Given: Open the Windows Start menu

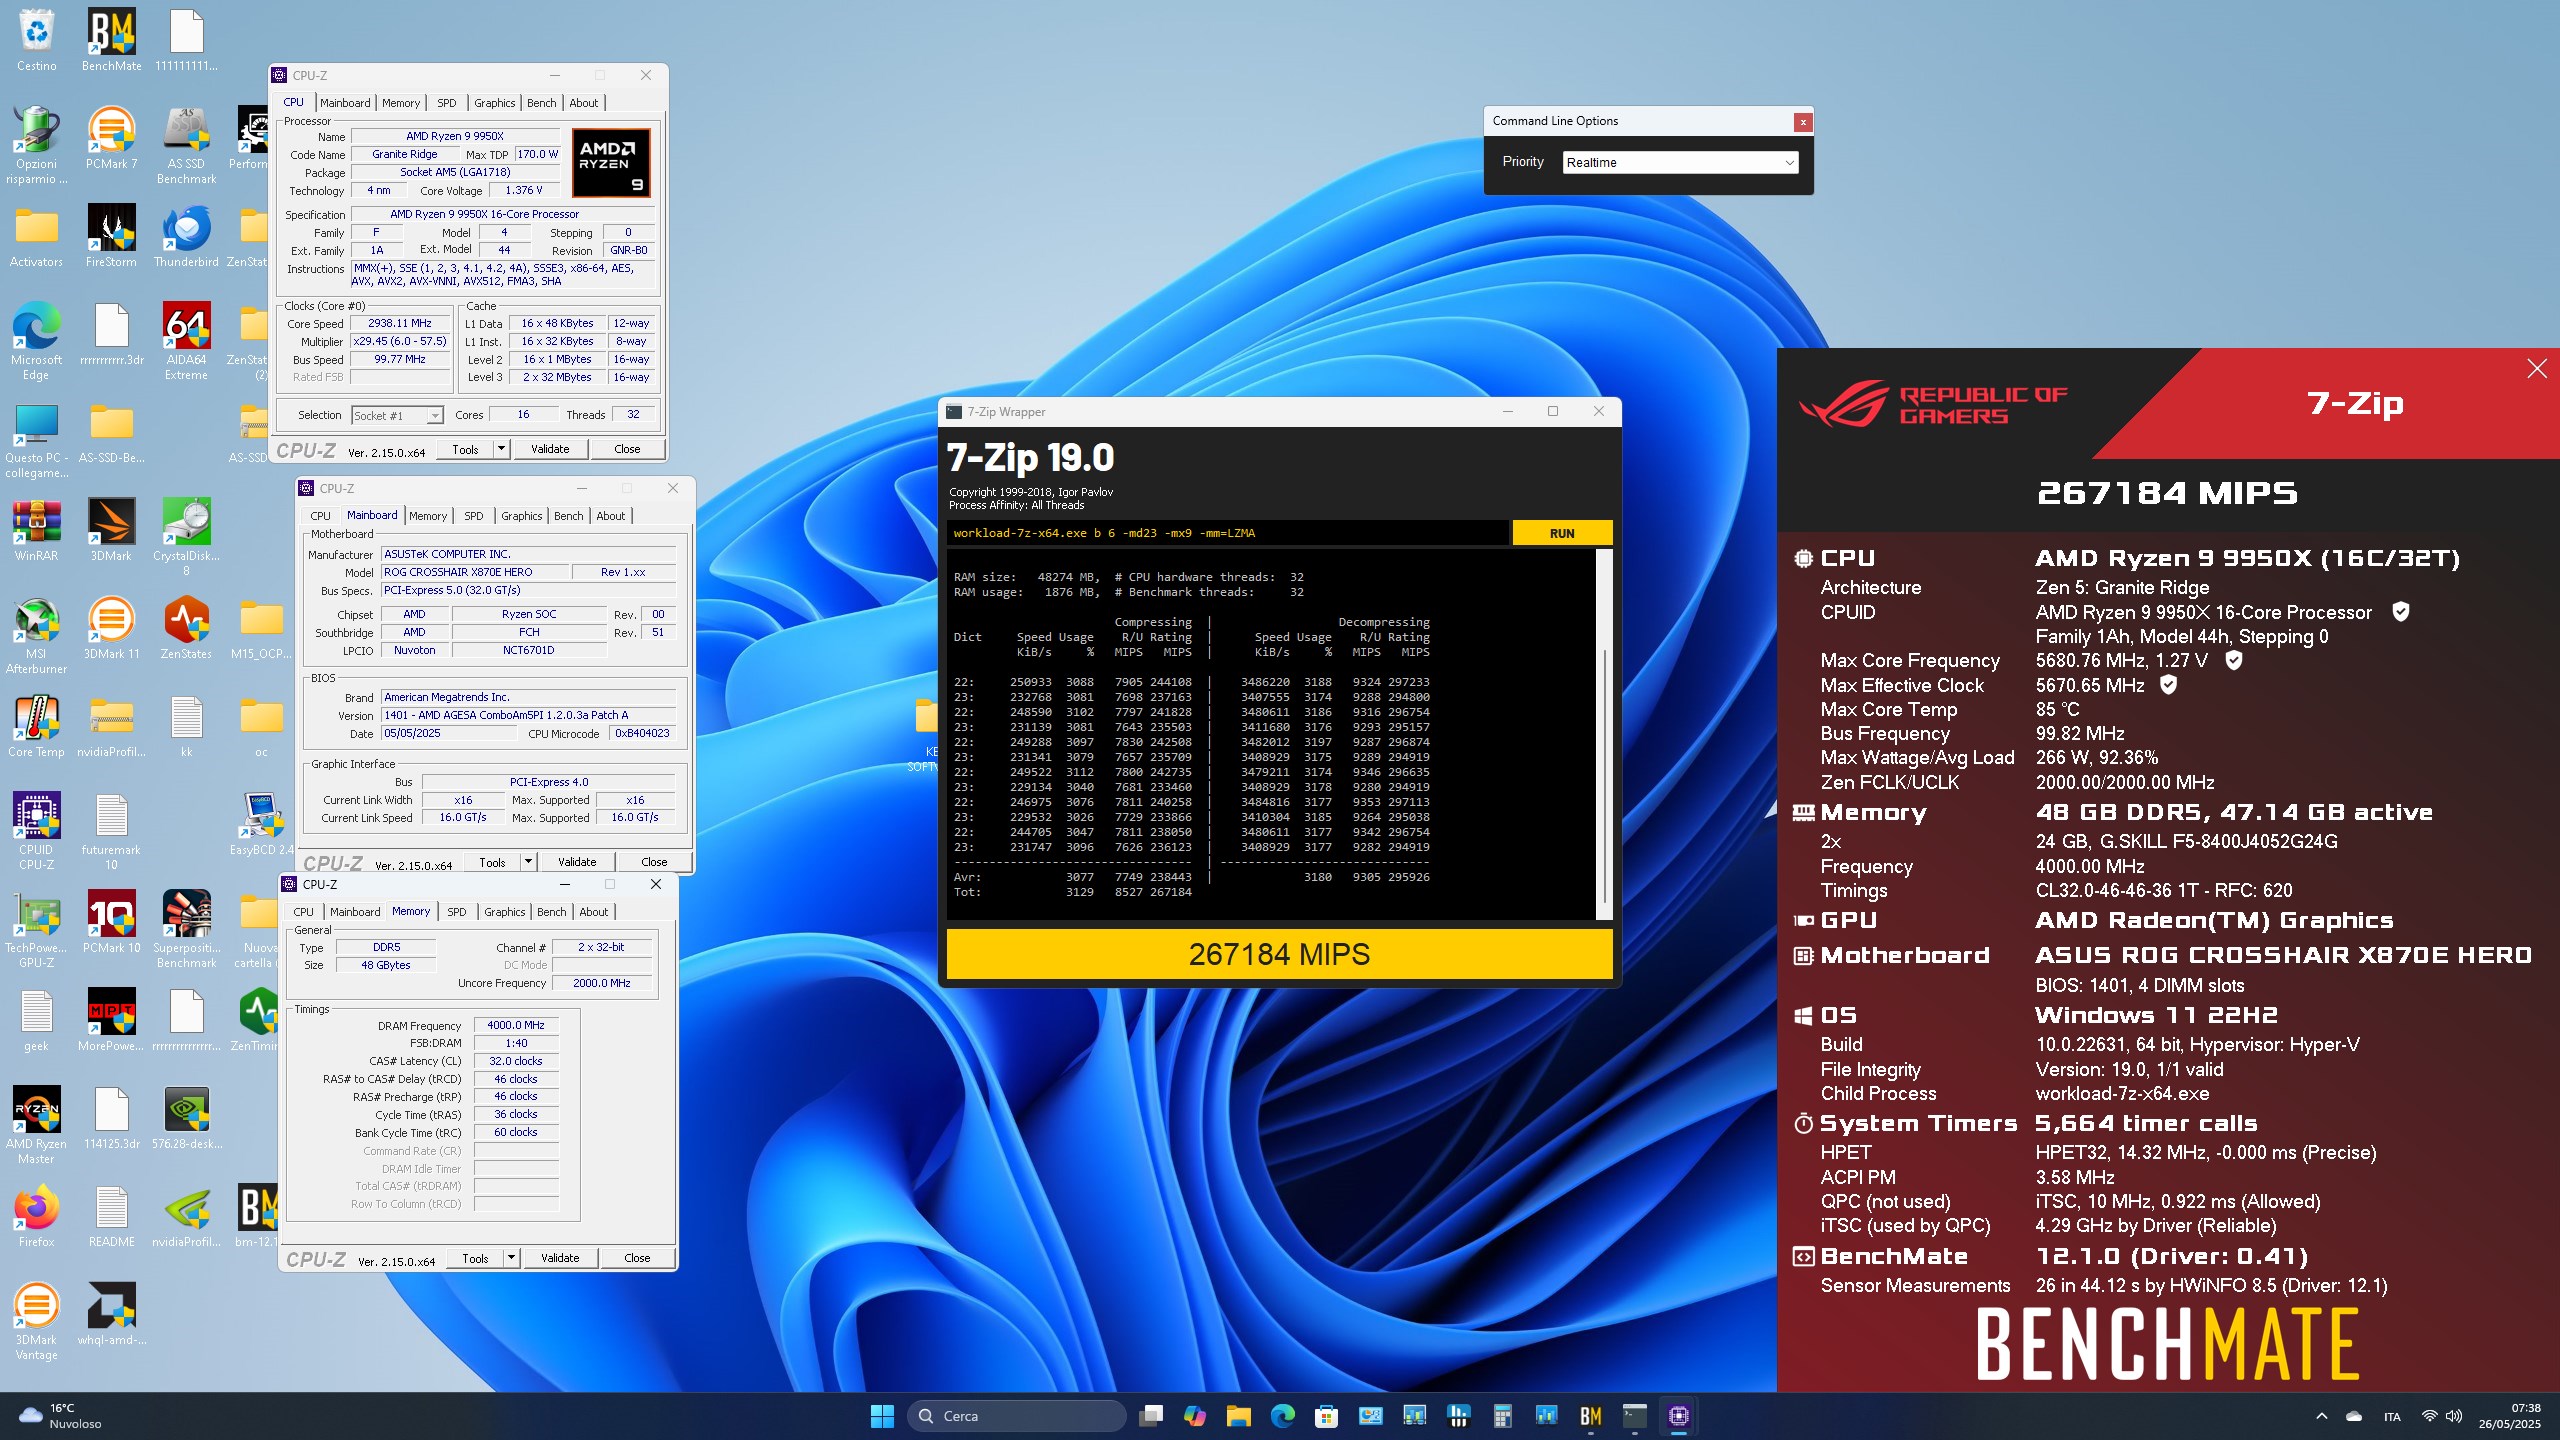Looking at the screenshot, I should [x=882, y=1415].
